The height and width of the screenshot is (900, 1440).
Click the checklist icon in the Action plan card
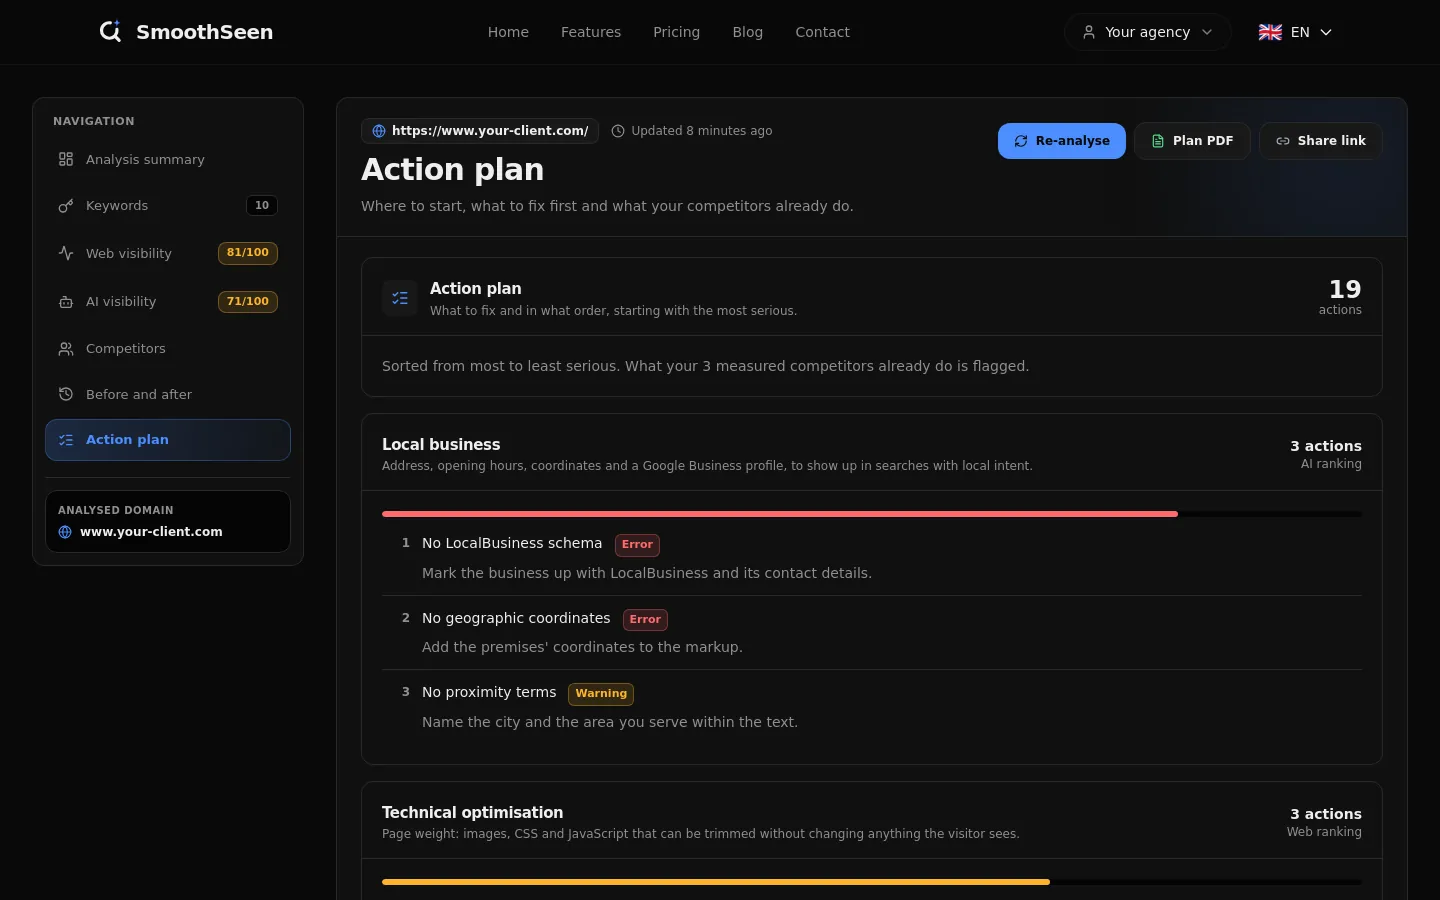[400, 298]
